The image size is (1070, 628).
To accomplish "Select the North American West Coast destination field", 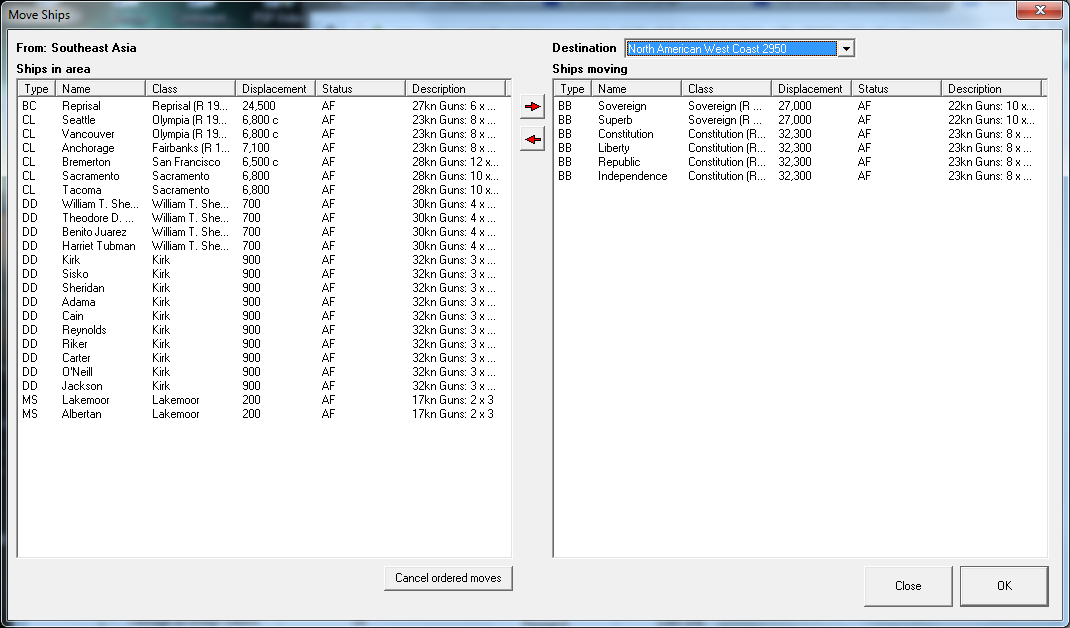I will tap(732, 48).
